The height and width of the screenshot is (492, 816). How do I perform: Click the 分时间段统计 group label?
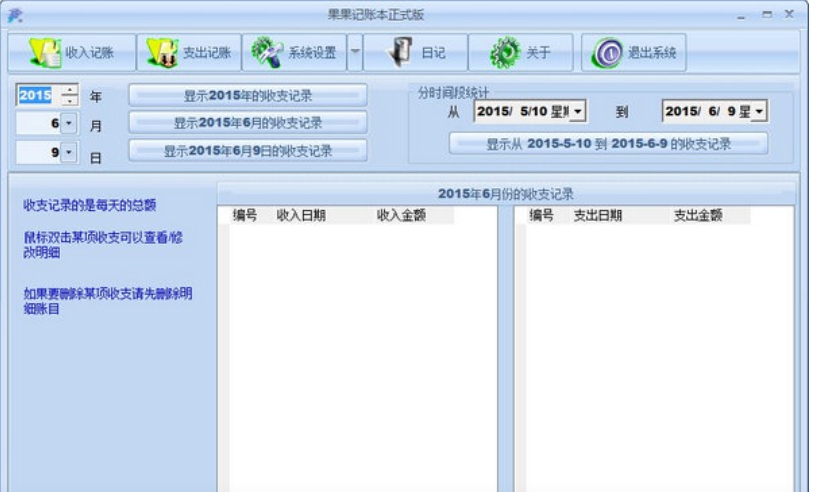tap(453, 93)
